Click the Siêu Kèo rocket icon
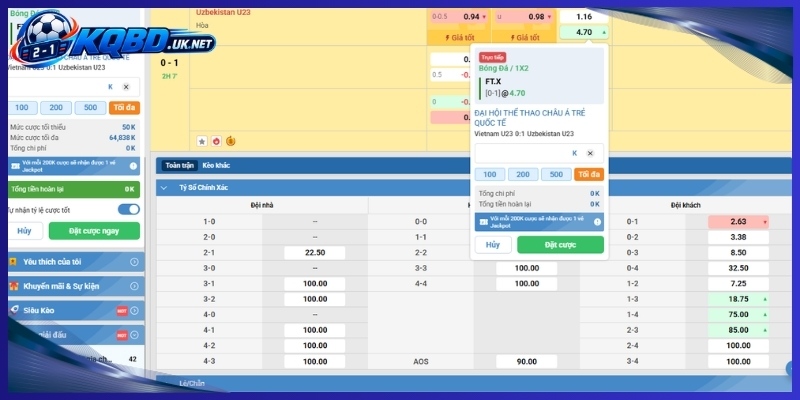This screenshot has width=800, height=400. click(14, 310)
